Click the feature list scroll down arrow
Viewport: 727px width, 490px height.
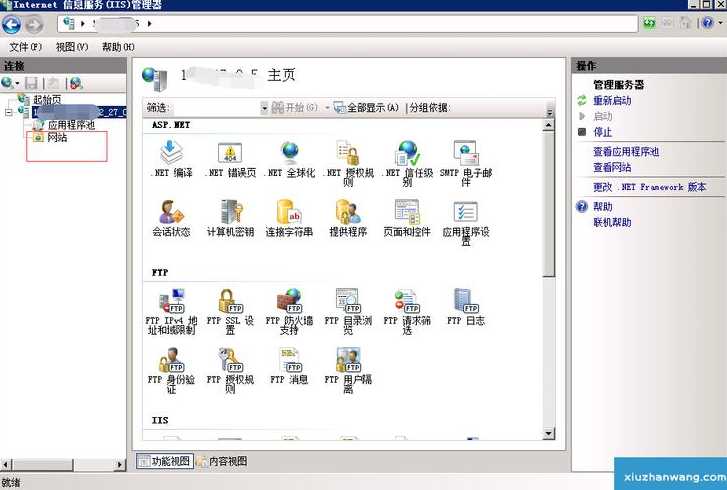tap(548, 434)
